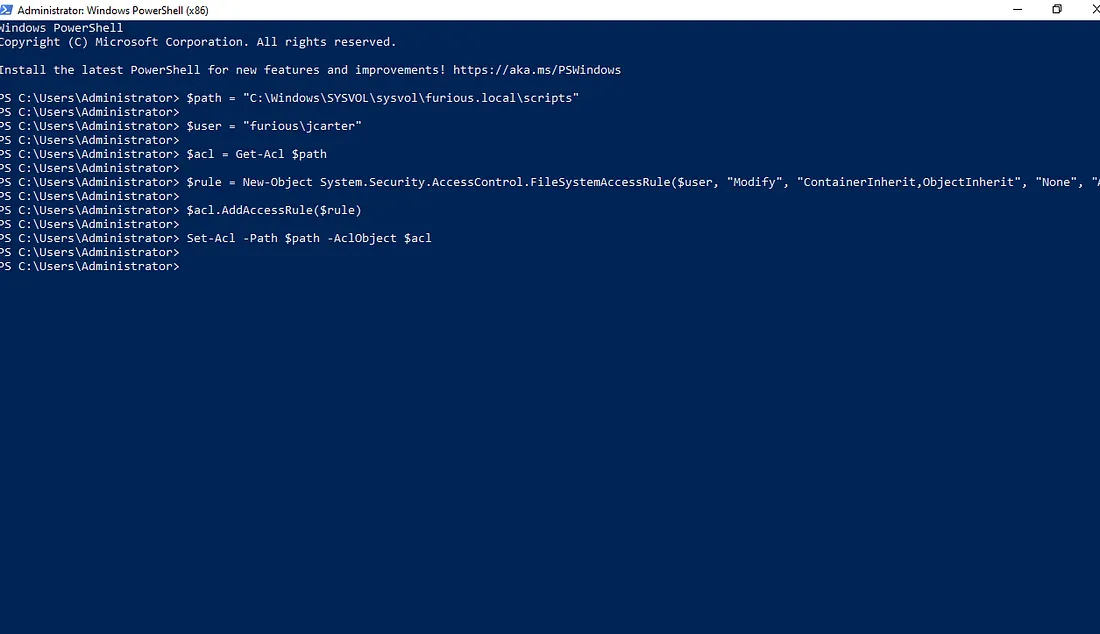Click the SYSVOL scripts path string
Viewport: 1100px width, 634px height.
pyautogui.click(x=410, y=98)
